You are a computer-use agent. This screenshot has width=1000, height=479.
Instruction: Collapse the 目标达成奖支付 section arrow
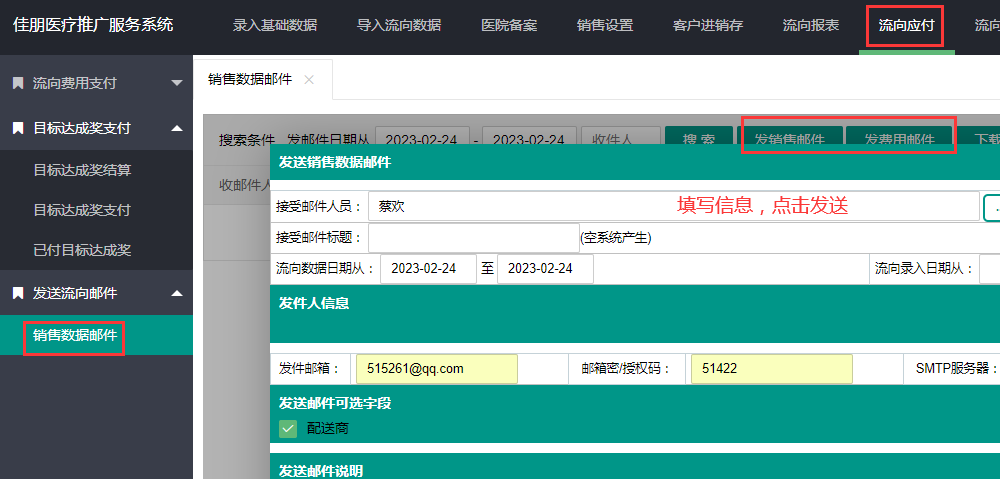[177, 128]
